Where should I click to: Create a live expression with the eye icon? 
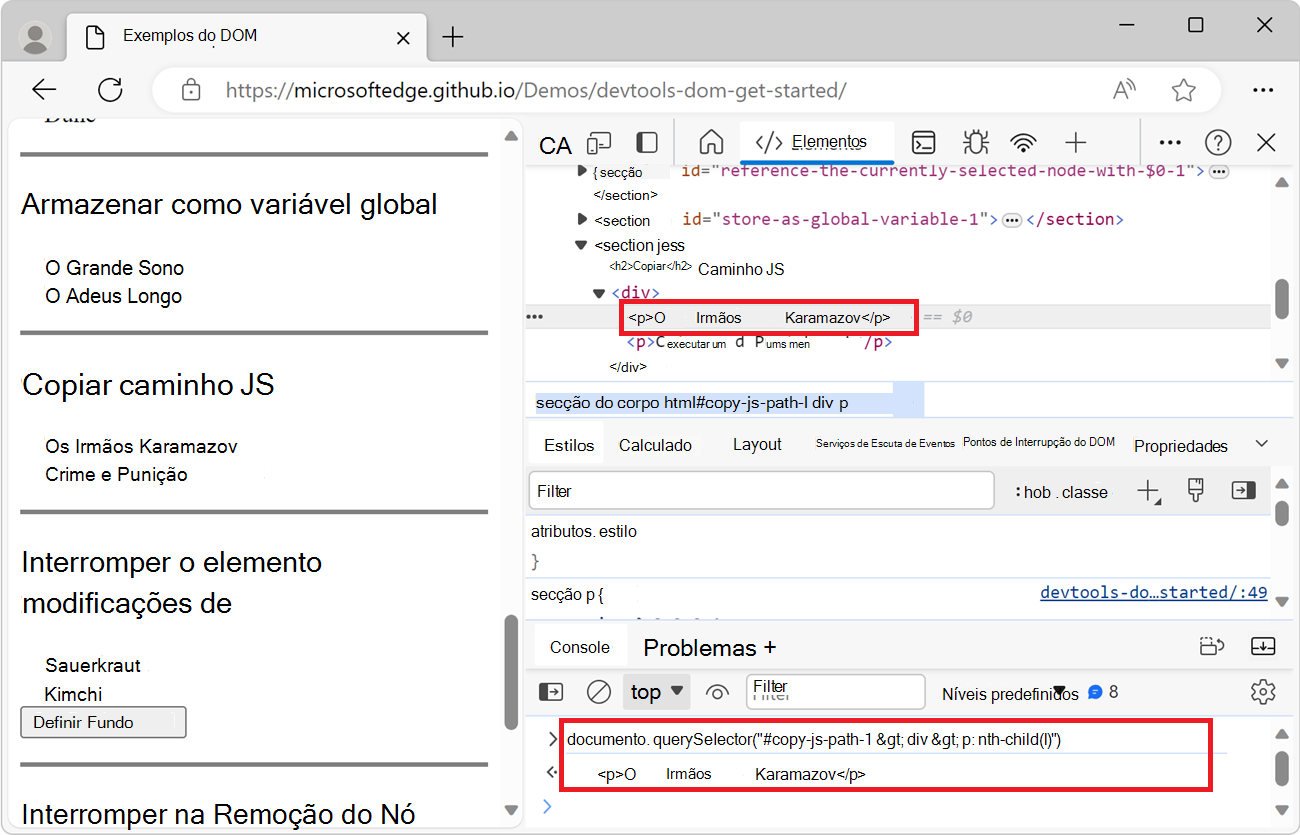click(x=717, y=691)
